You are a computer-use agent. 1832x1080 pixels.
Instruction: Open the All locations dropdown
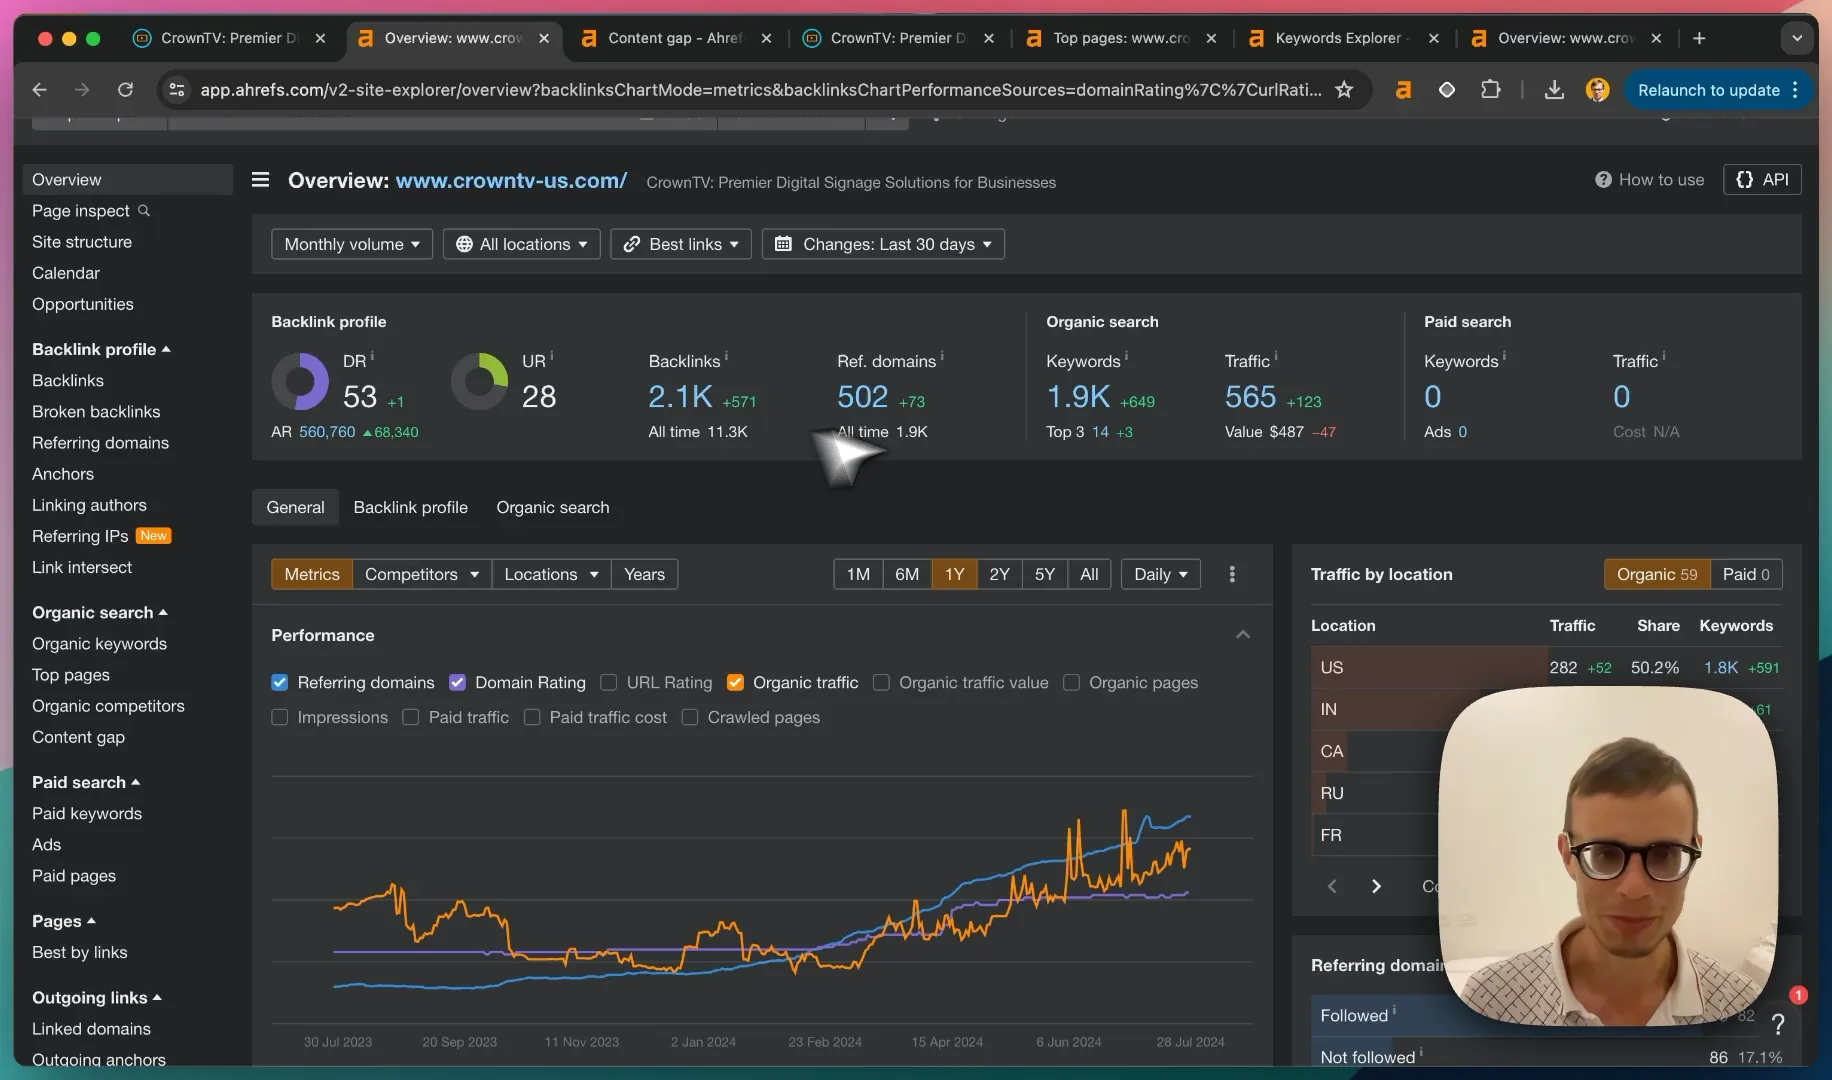[x=522, y=244]
